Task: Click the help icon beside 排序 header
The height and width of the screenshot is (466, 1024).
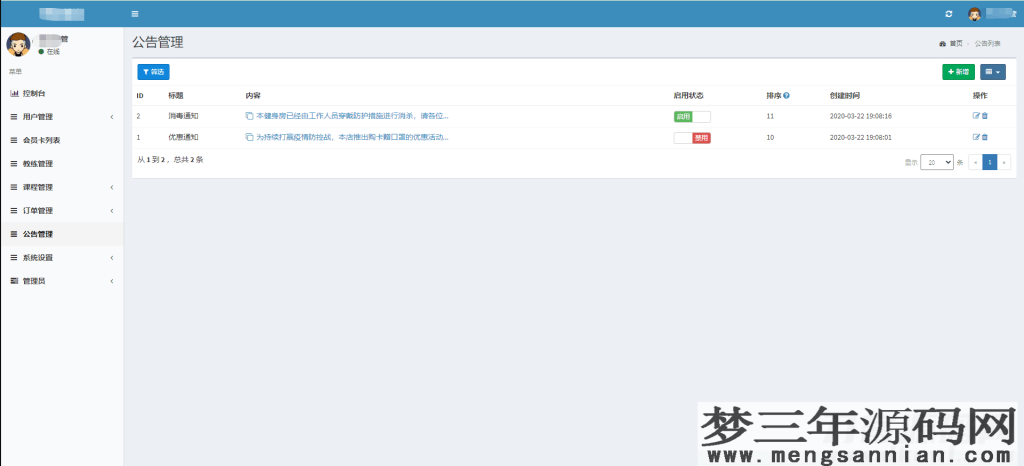Action: tap(786, 95)
